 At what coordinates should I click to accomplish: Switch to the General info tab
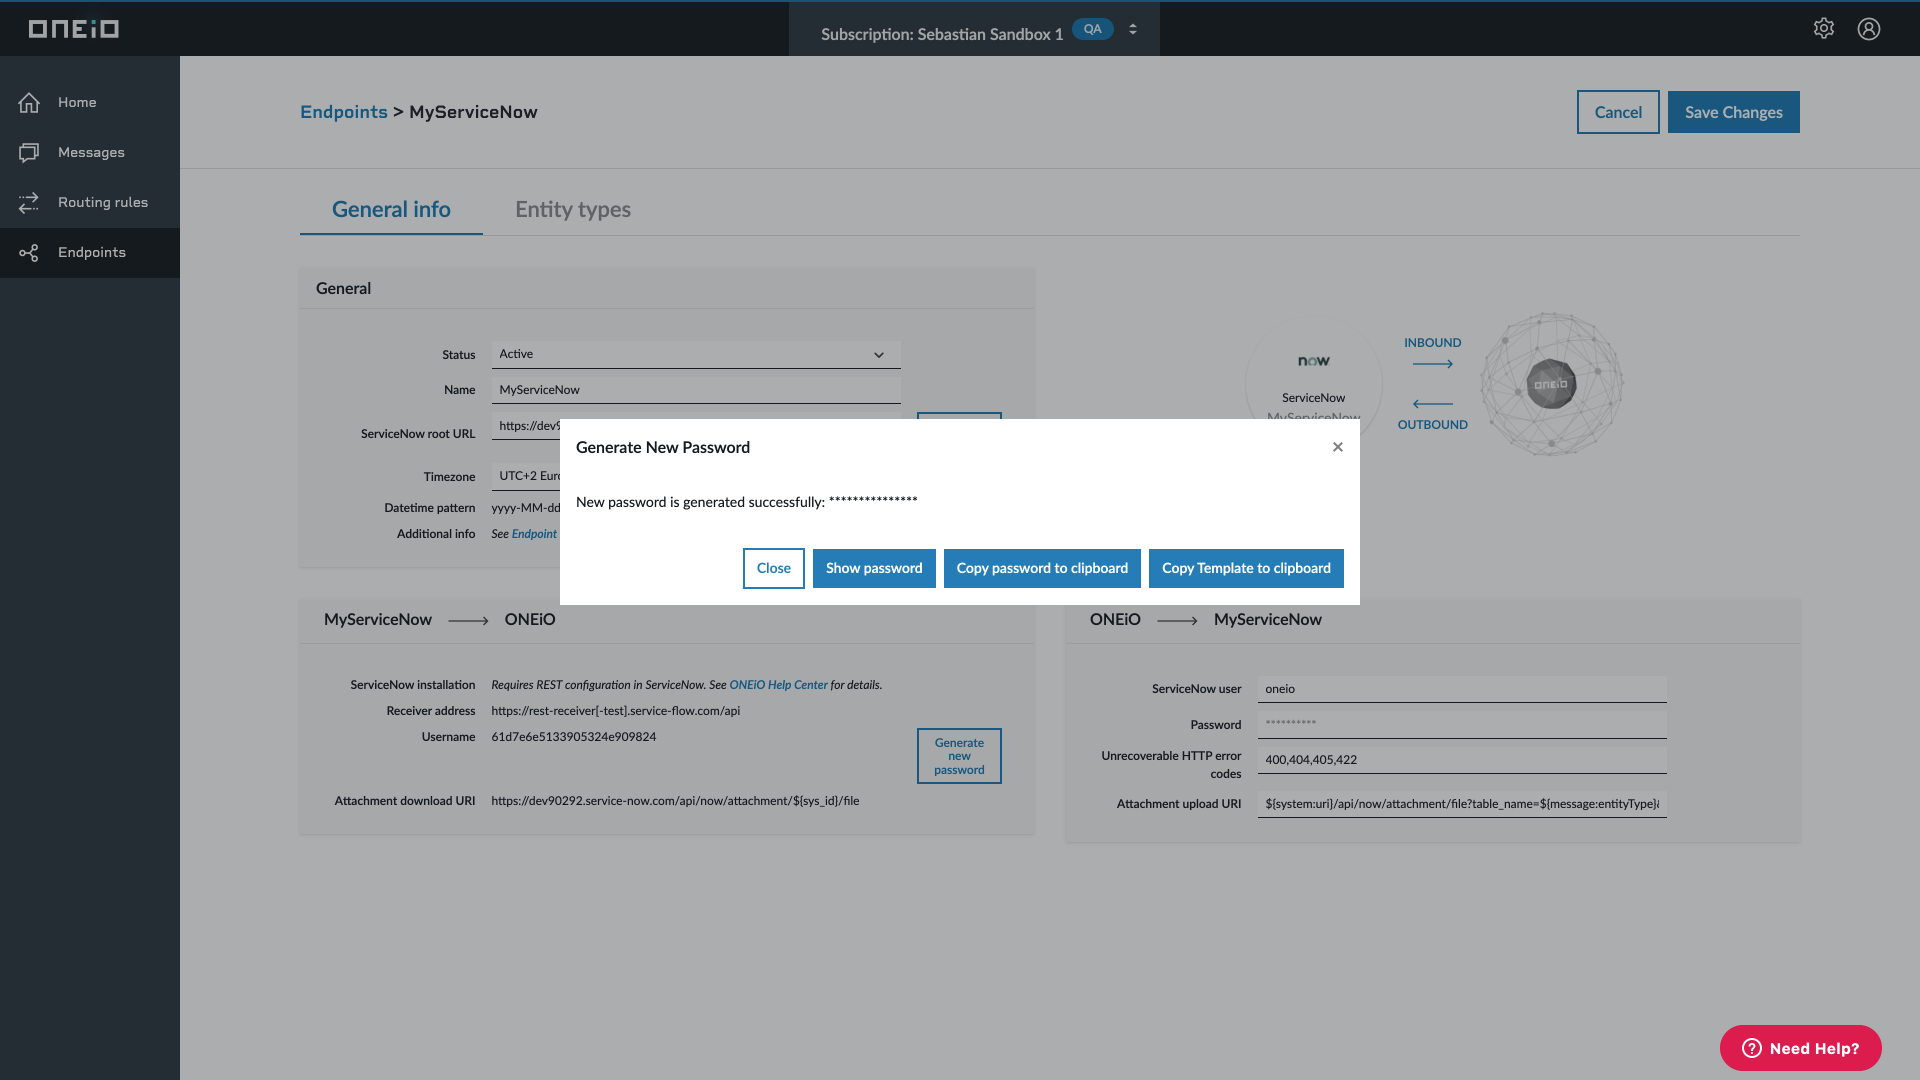[391, 209]
